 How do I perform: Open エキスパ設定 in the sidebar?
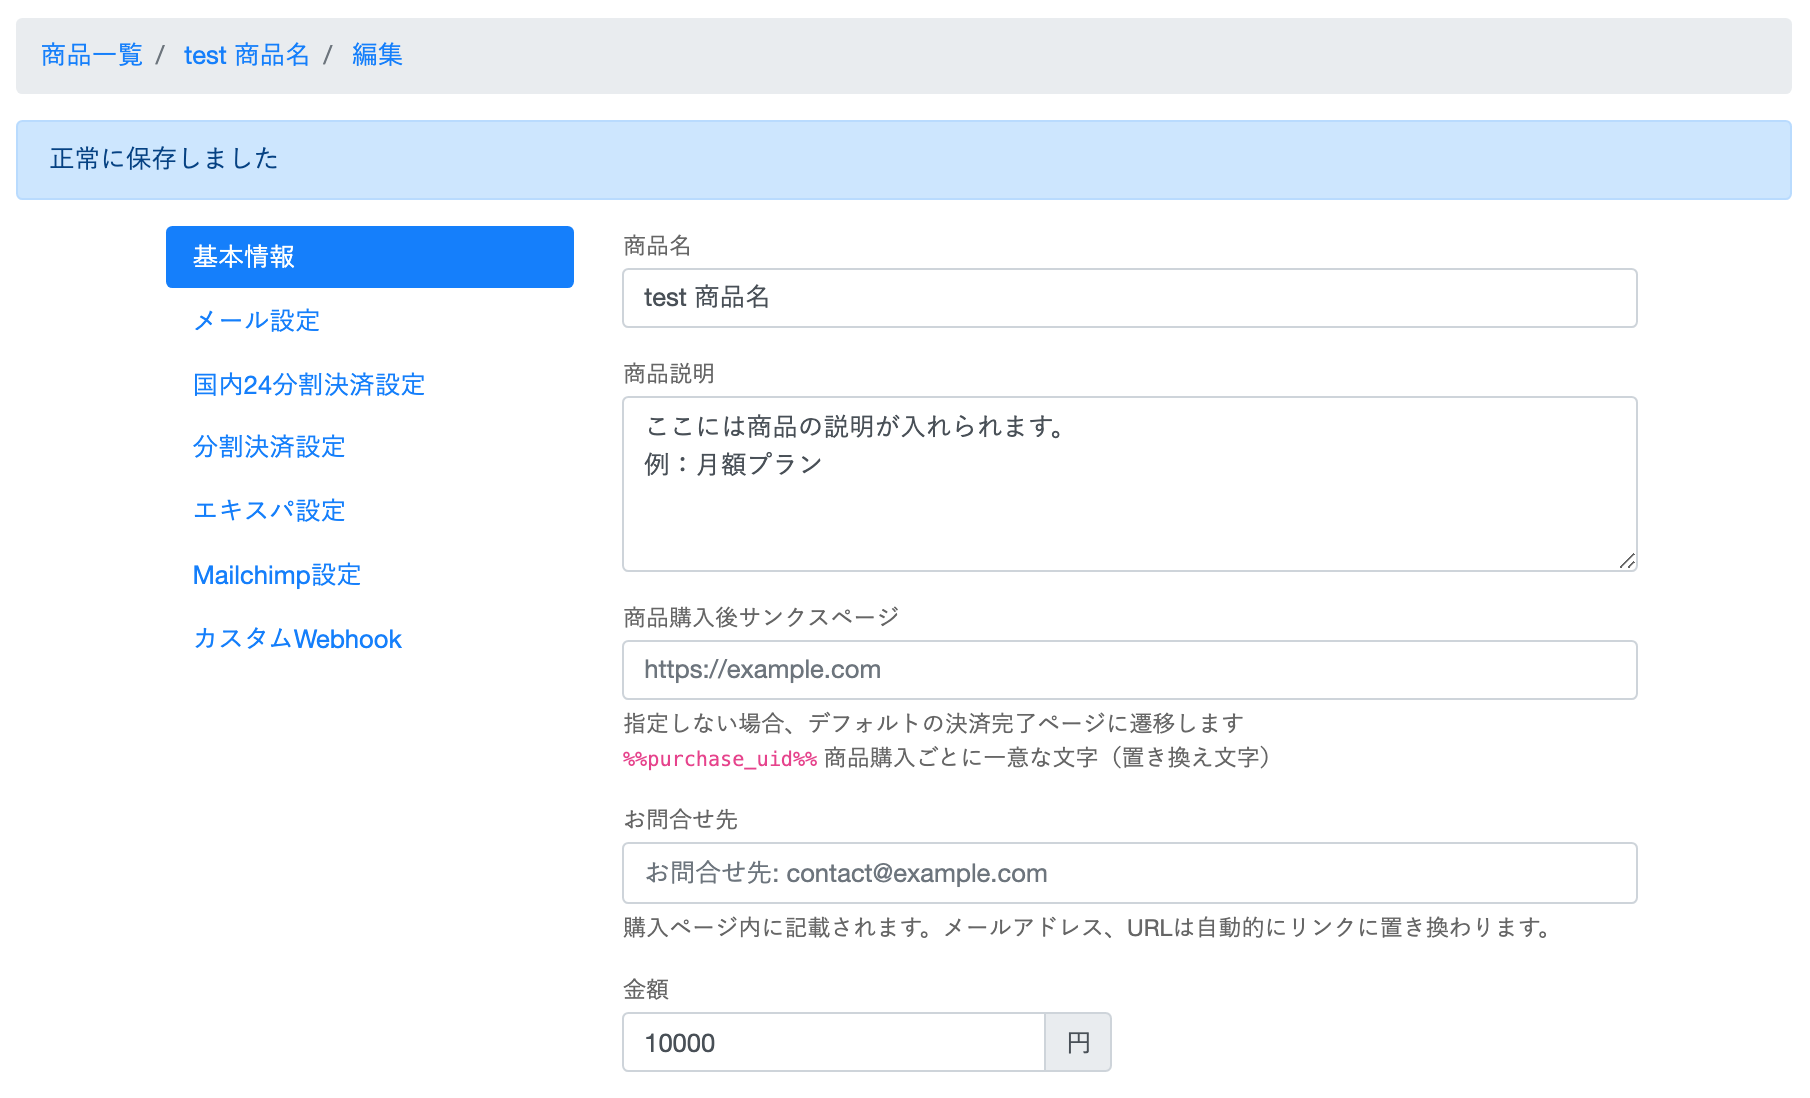(x=269, y=511)
